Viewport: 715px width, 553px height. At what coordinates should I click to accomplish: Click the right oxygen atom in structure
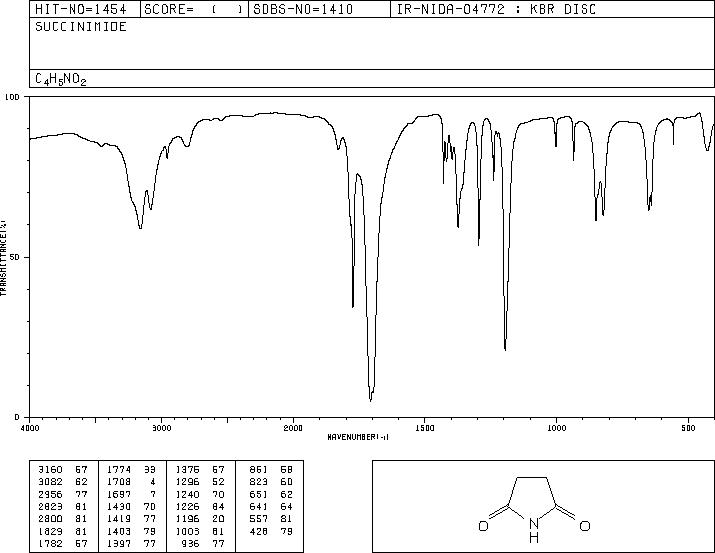585,526
